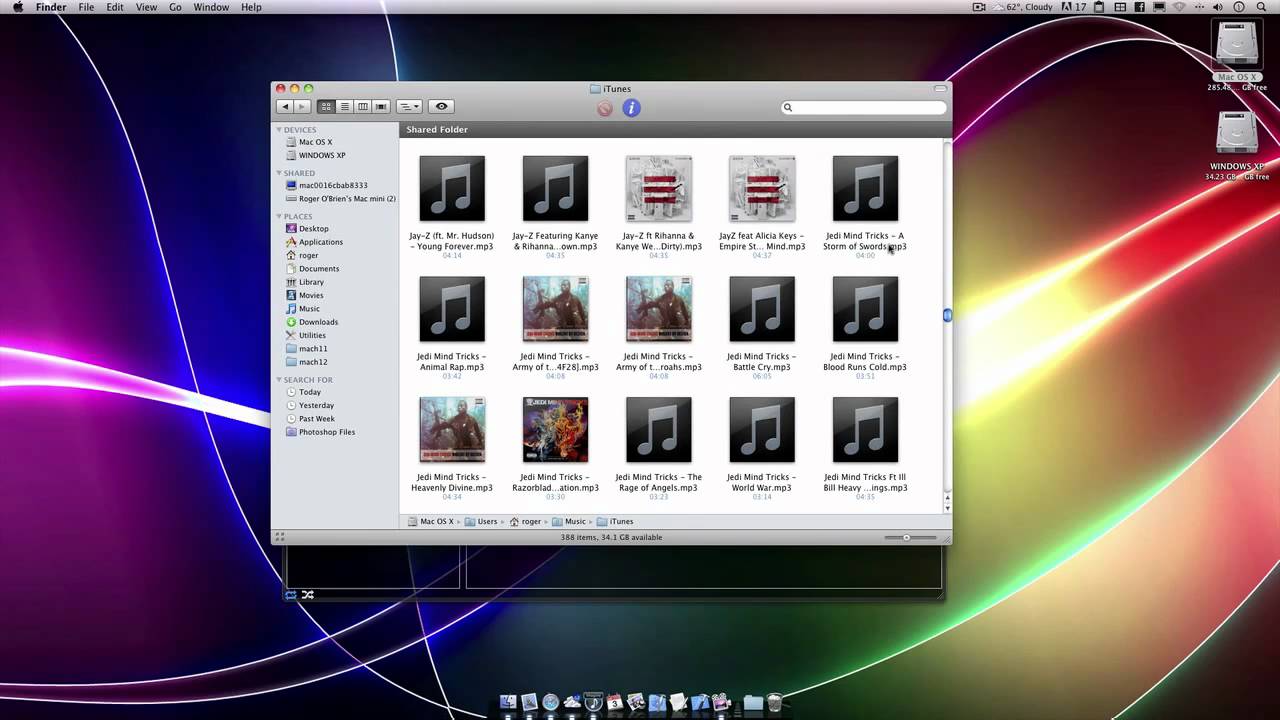Click the red prohibited sign toolbar icon
Screen dimensions: 1280x720
605,108
